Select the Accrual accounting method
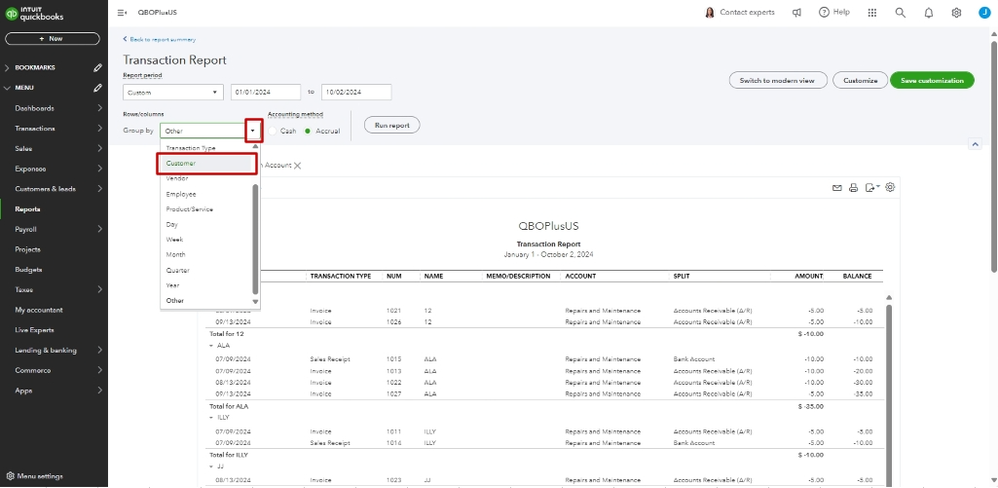 click(307, 131)
